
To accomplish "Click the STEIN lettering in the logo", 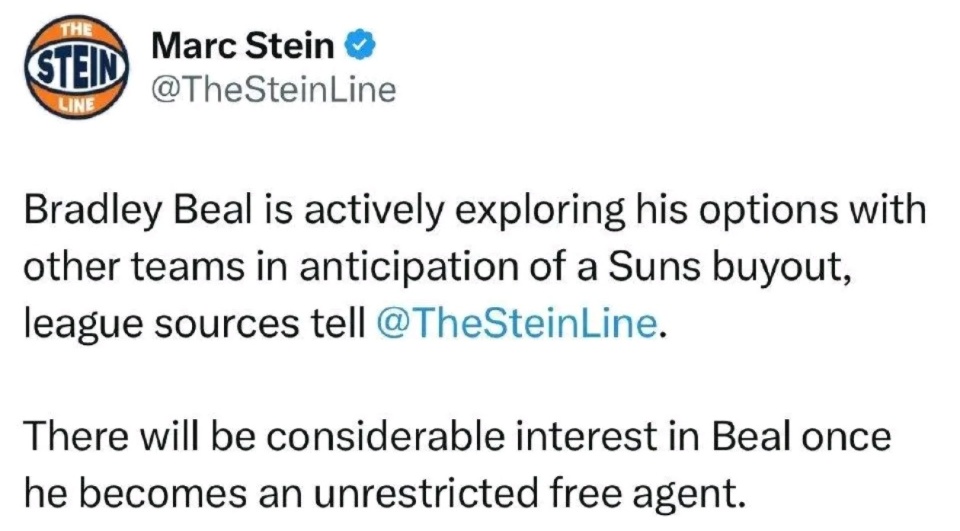I will point(77,66).
